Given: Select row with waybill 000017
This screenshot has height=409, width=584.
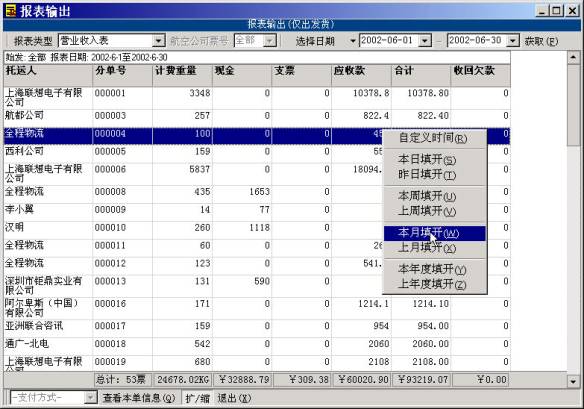Looking at the screenshot, I should click(x=257, y=326).
